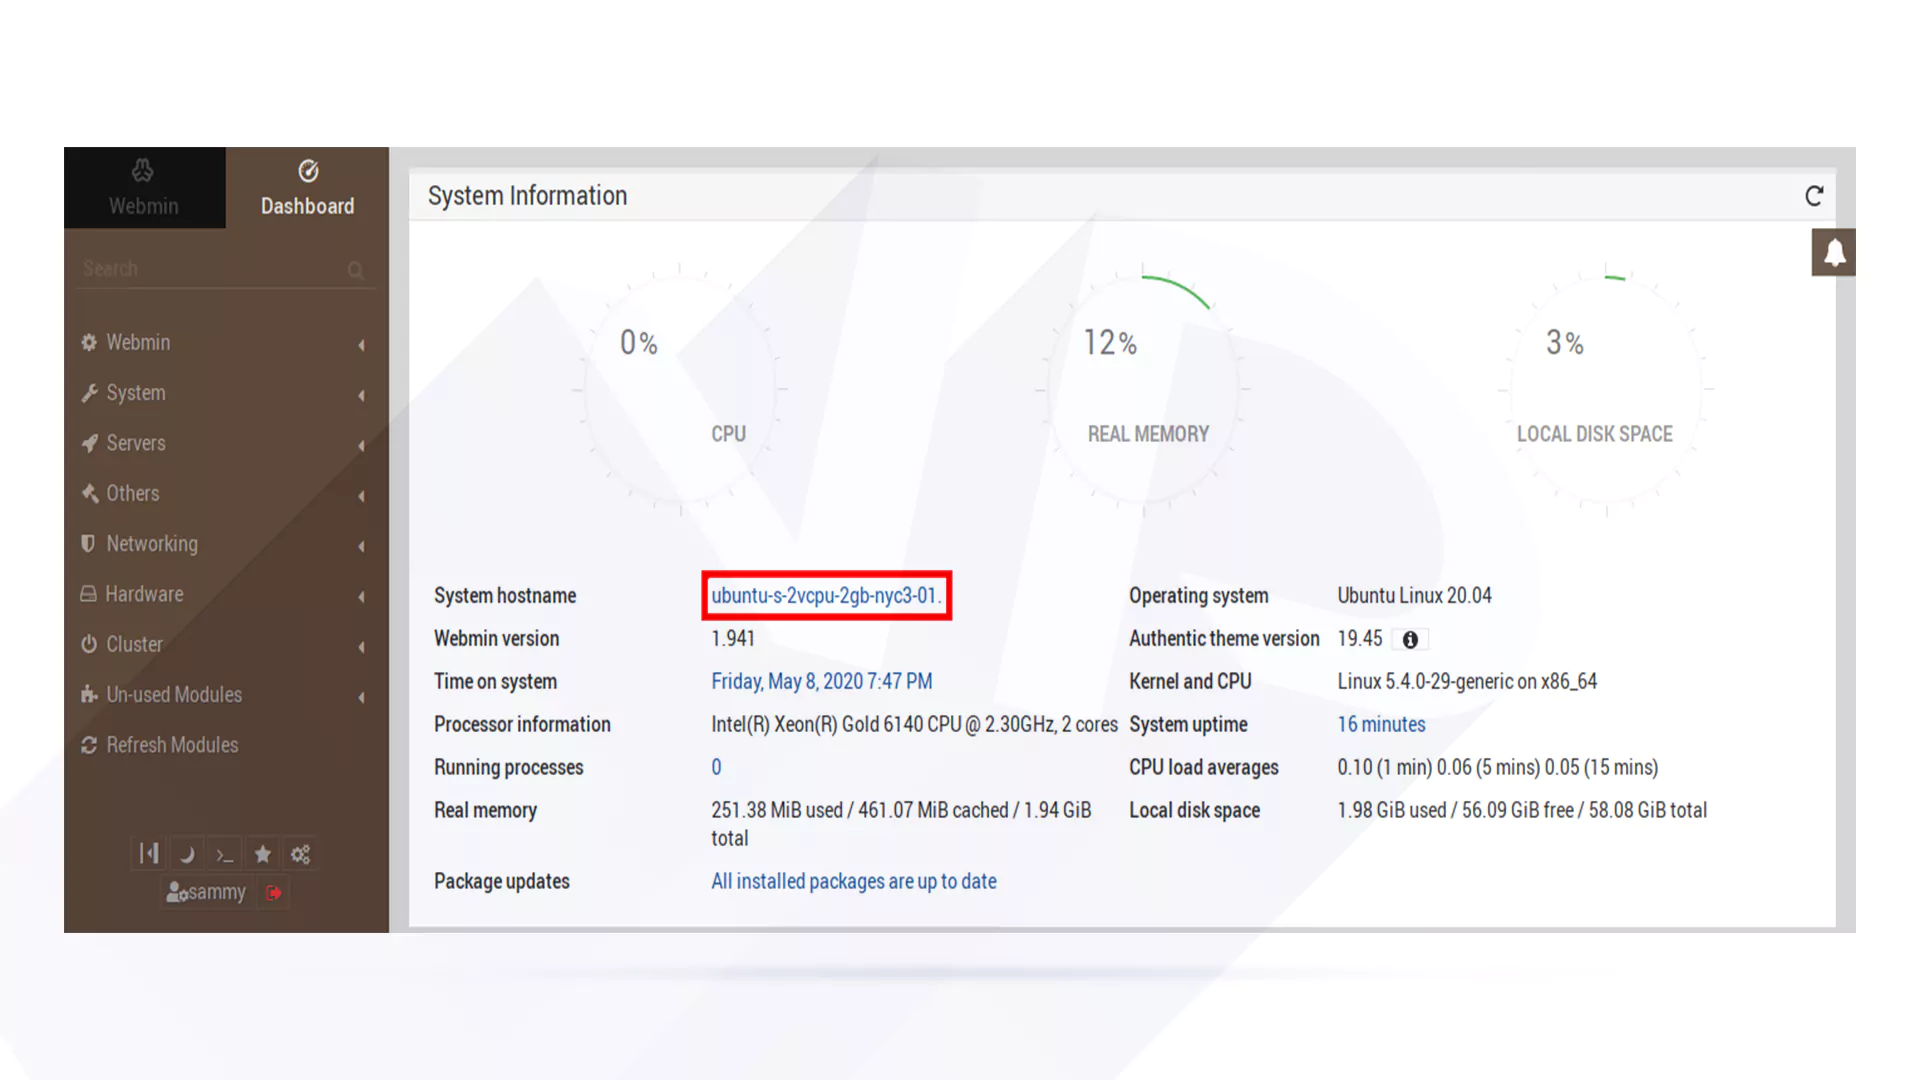Click the red logout icon
Image resolution: width=1920 pixels, height=1080 pixels.
pyautogui.click(x=274, y=893)
